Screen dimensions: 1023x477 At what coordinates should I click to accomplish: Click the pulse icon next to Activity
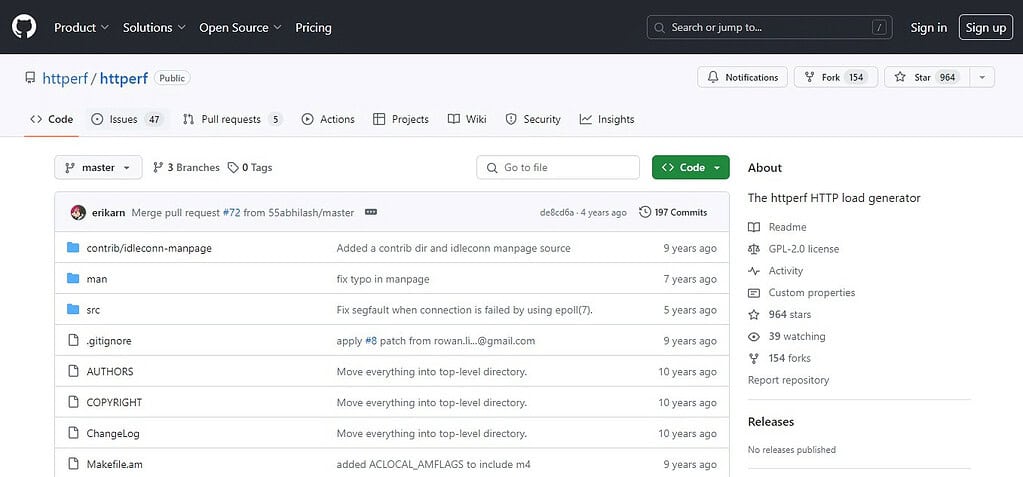754,271
